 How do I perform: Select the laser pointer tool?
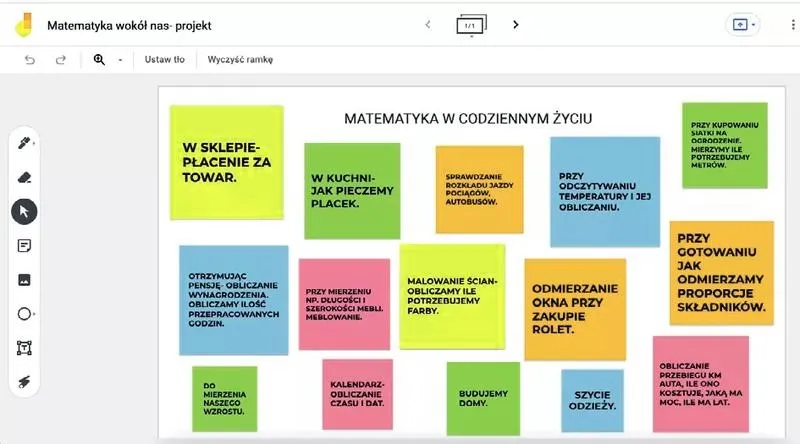click(24, 382)
